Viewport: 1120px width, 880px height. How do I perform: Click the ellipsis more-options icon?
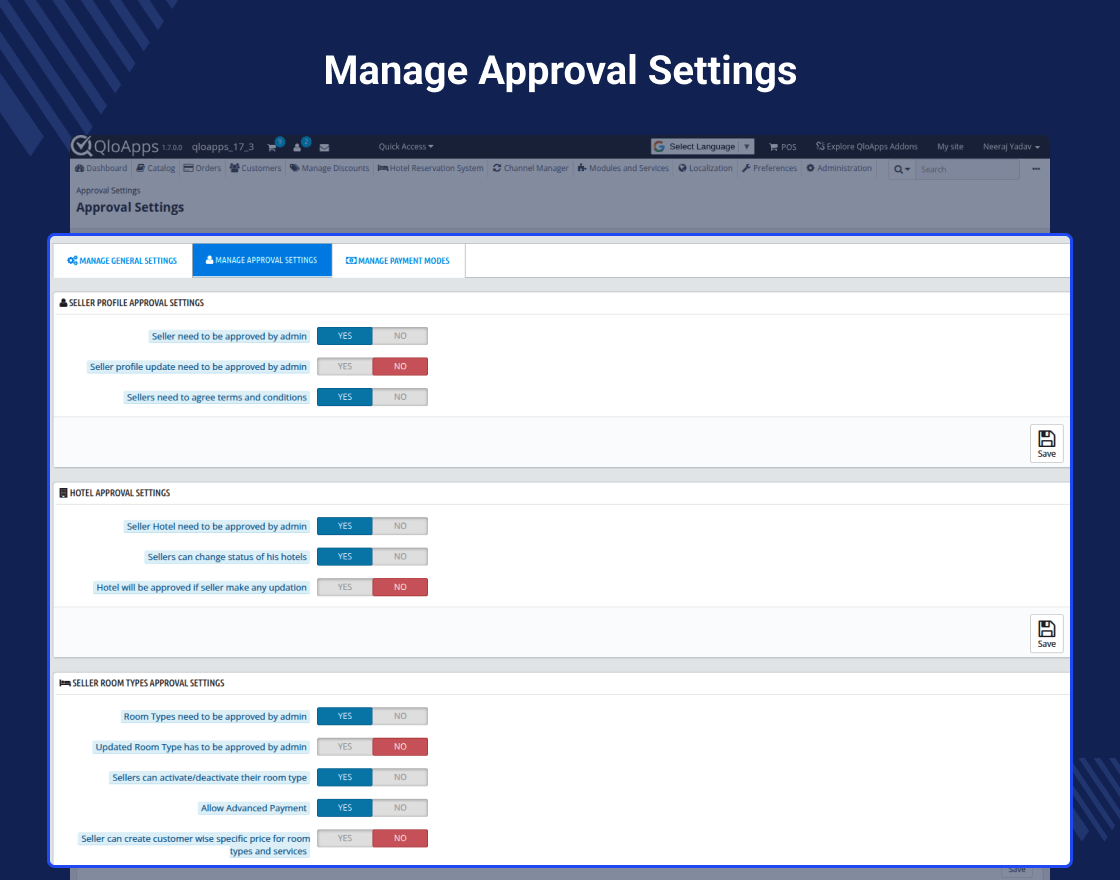tap(1036, 169)
